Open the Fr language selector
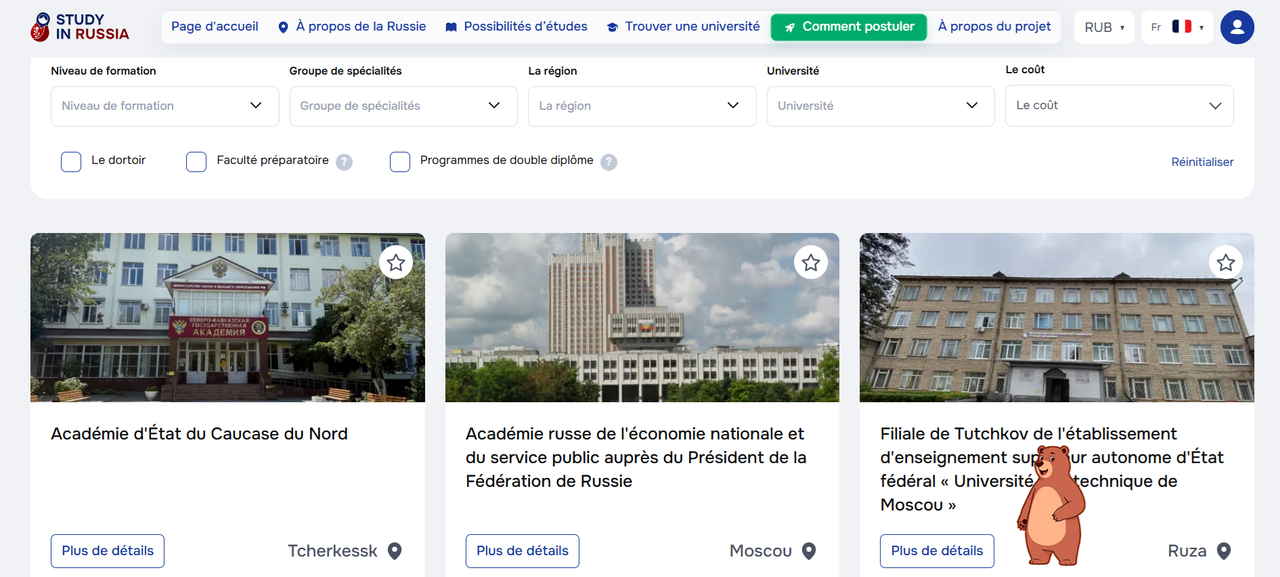The width and height of the screenshot is (1280, 577). point(1177,27)
